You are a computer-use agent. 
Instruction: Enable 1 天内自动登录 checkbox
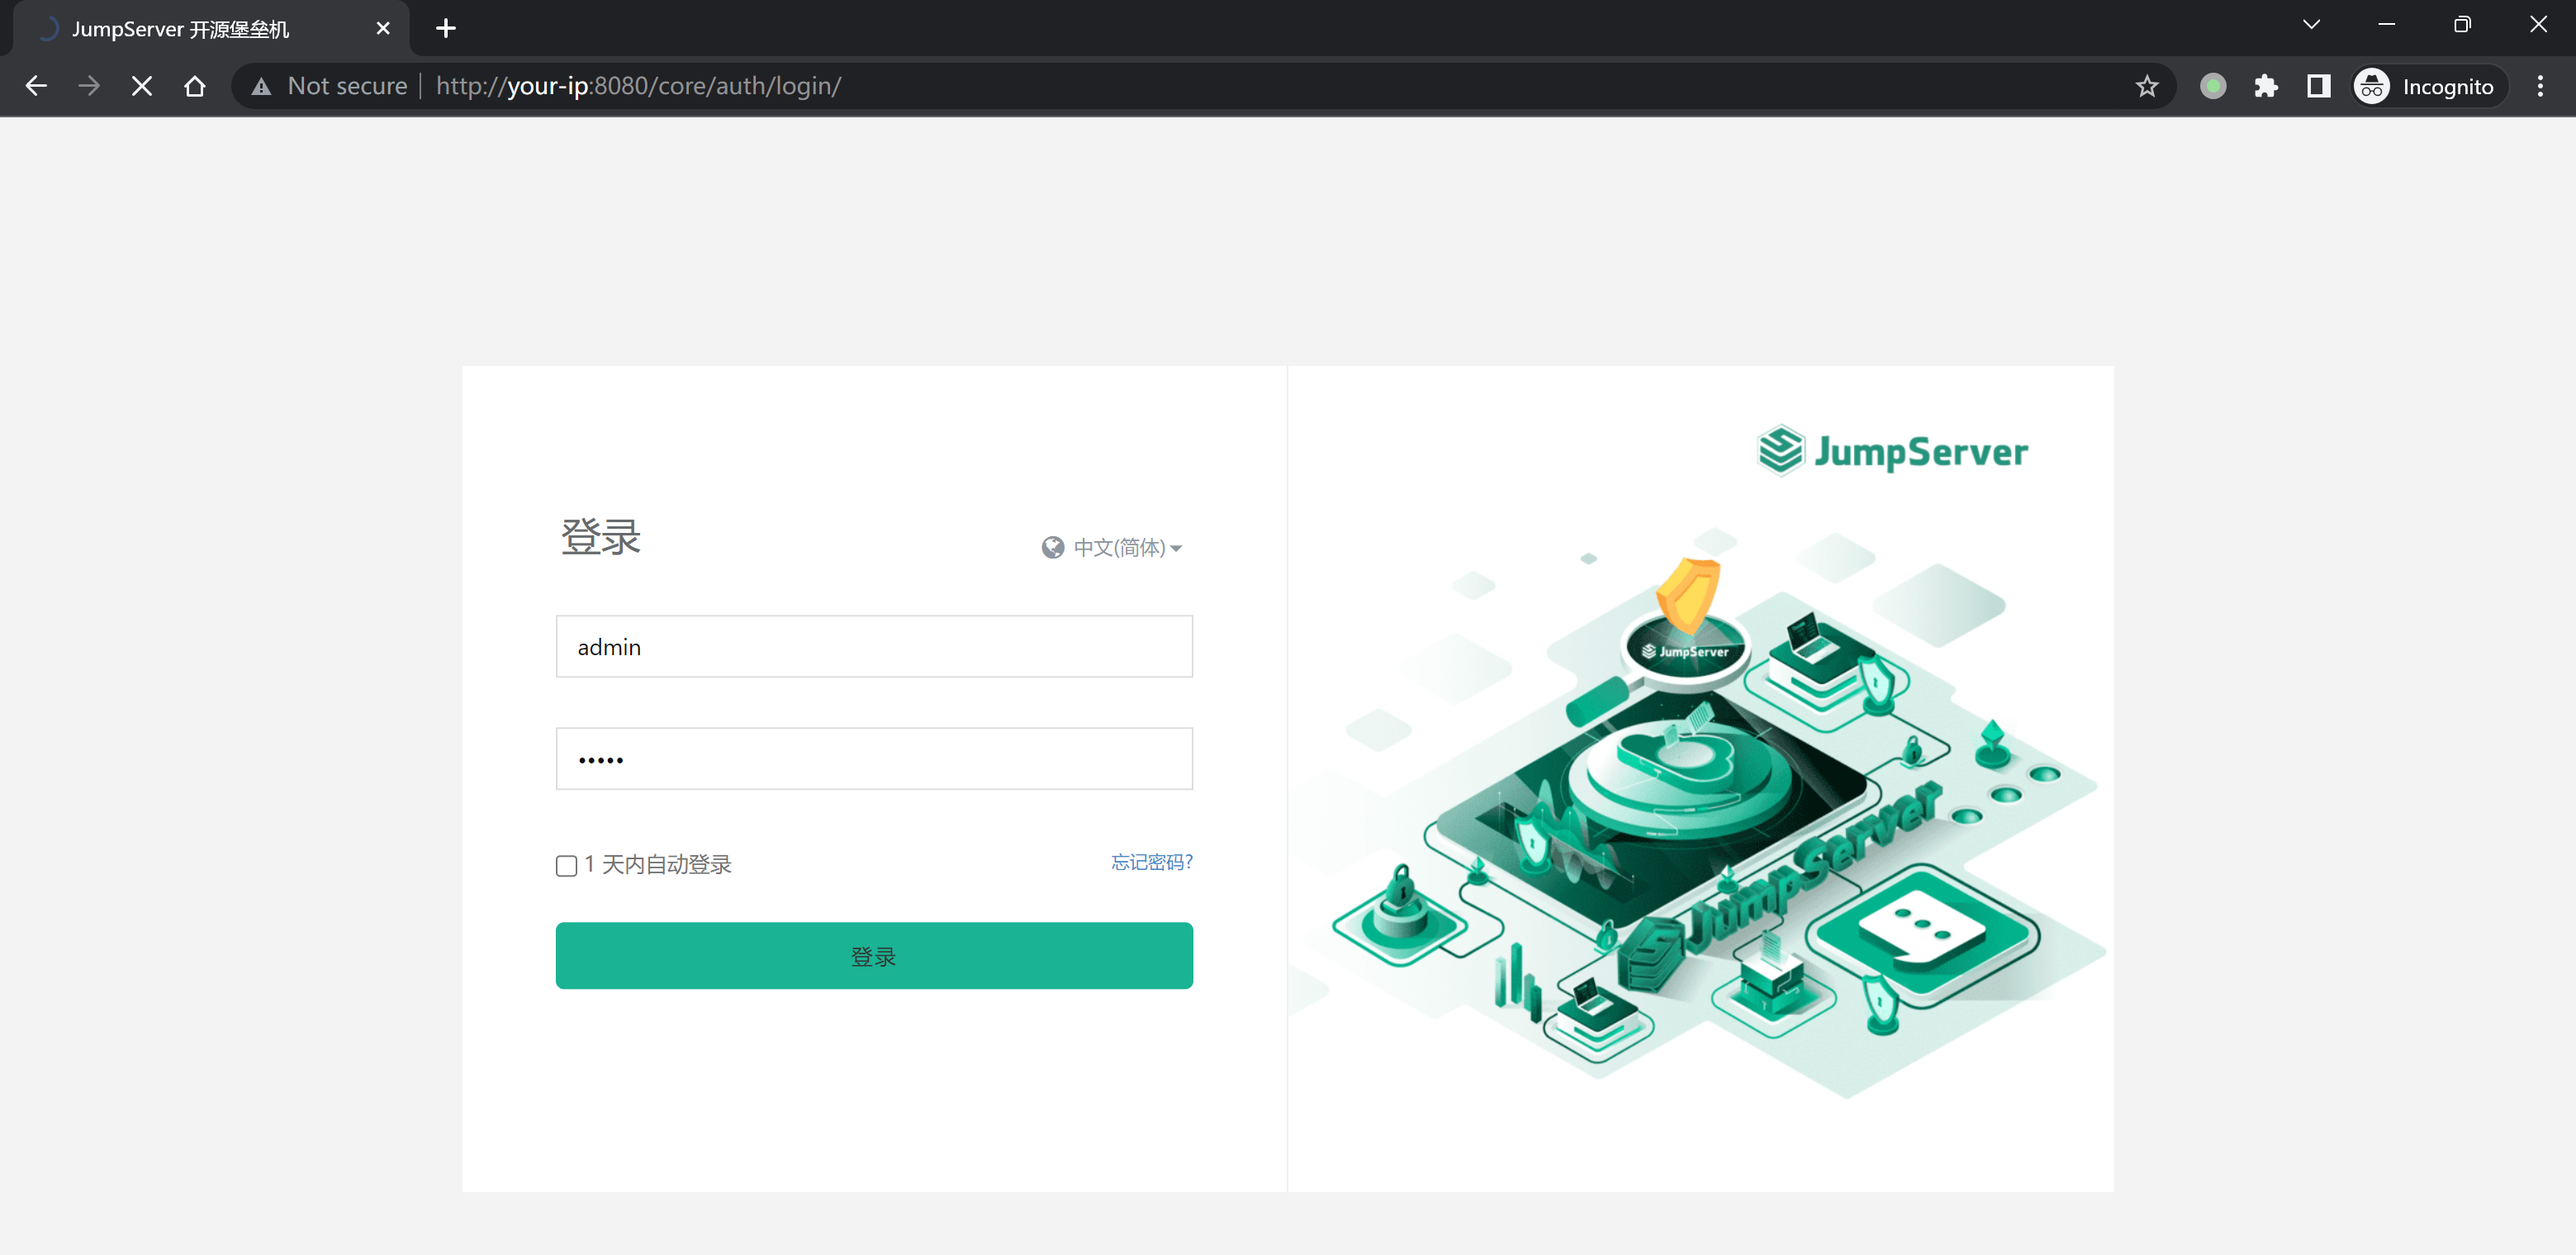[567, 865]
